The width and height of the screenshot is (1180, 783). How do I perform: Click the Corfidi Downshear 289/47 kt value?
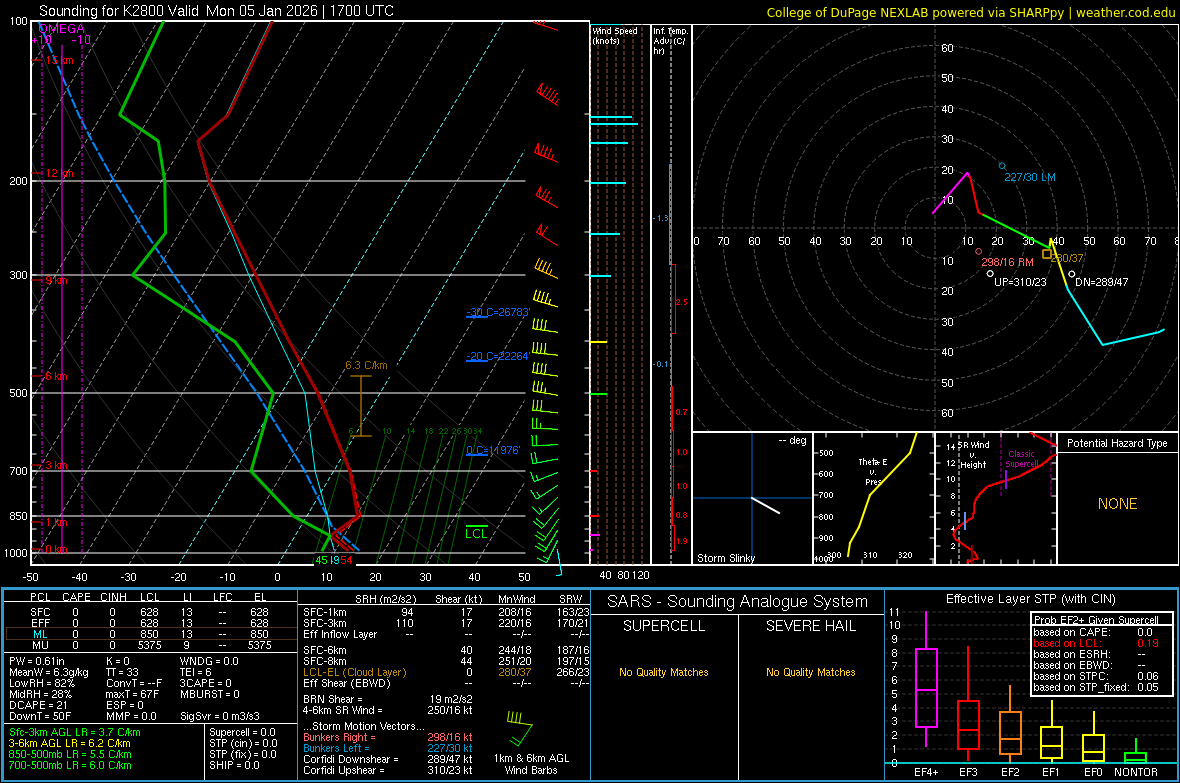[x=449, y=759]
